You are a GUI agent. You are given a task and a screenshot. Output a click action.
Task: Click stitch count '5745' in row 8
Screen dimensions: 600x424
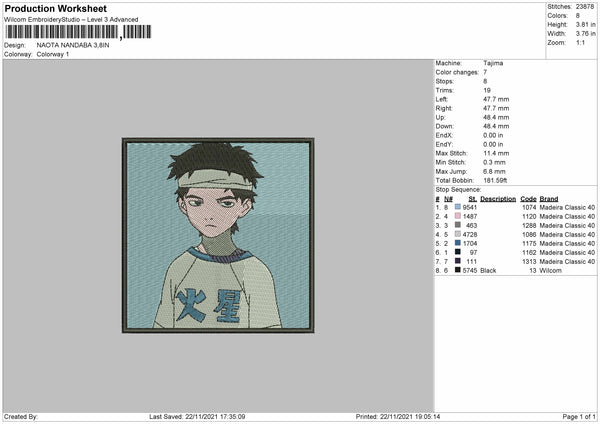(470, 270)
